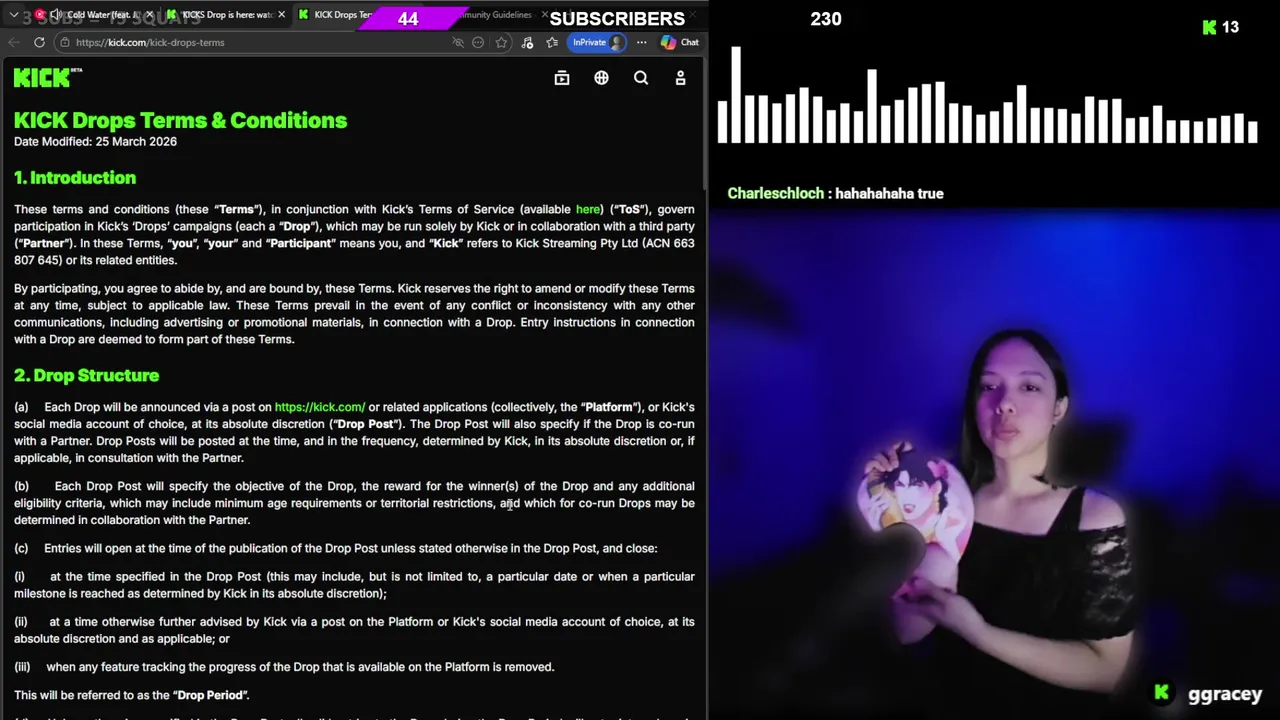The width and height of the screenshot is (1280, 720).
Task: Open Copilot Chat
Action: [x=680, y=42]
